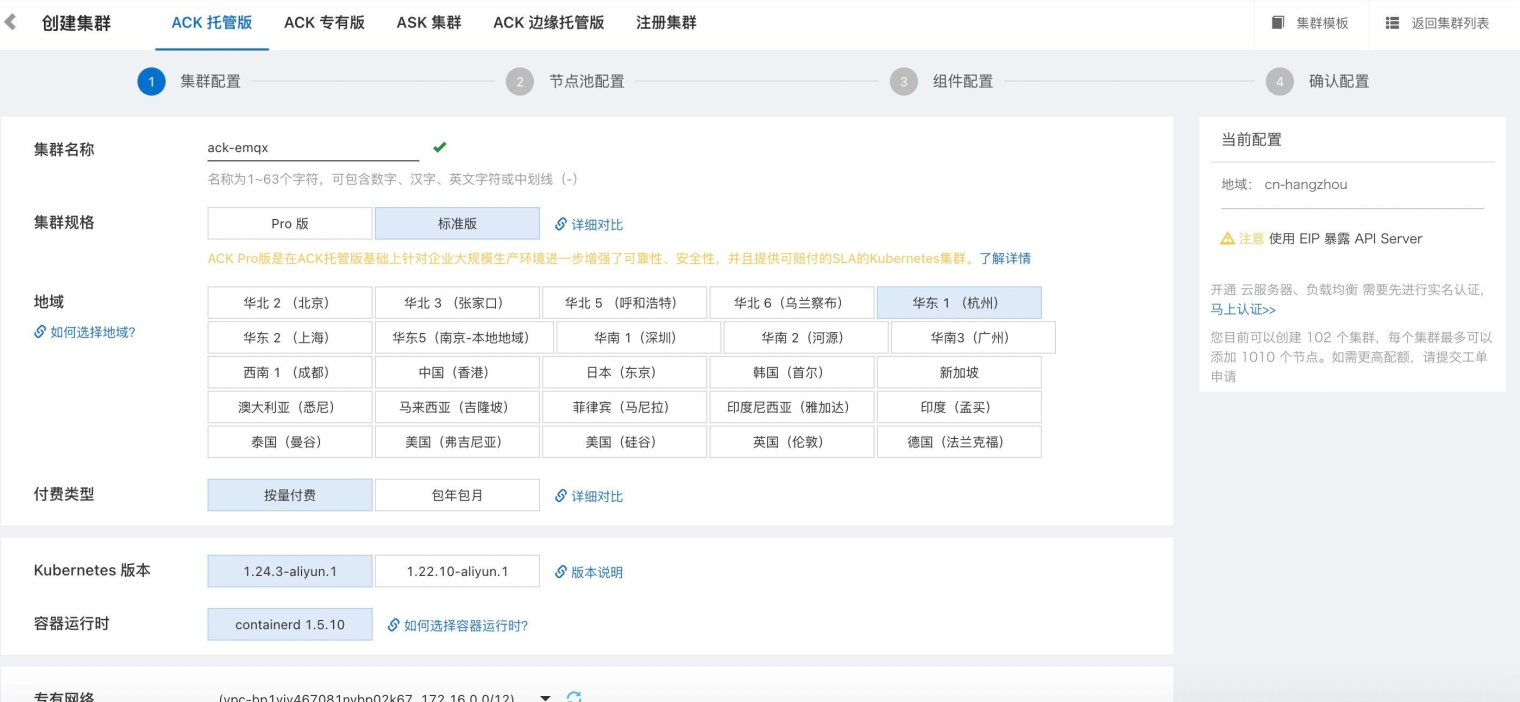Click the green checkmark beside the cluster name

point(438,146)
